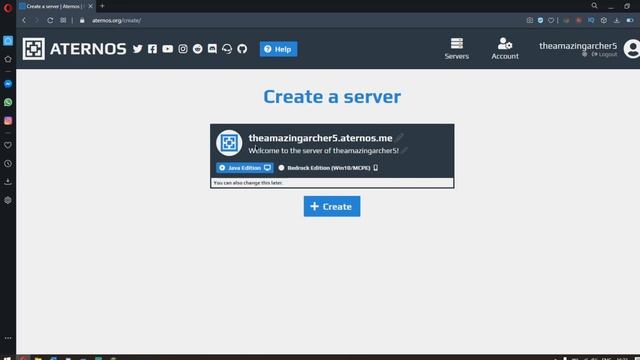Click text 'You can also change this later.'
This screenshot has width=640, height=360.
(248, 183)
